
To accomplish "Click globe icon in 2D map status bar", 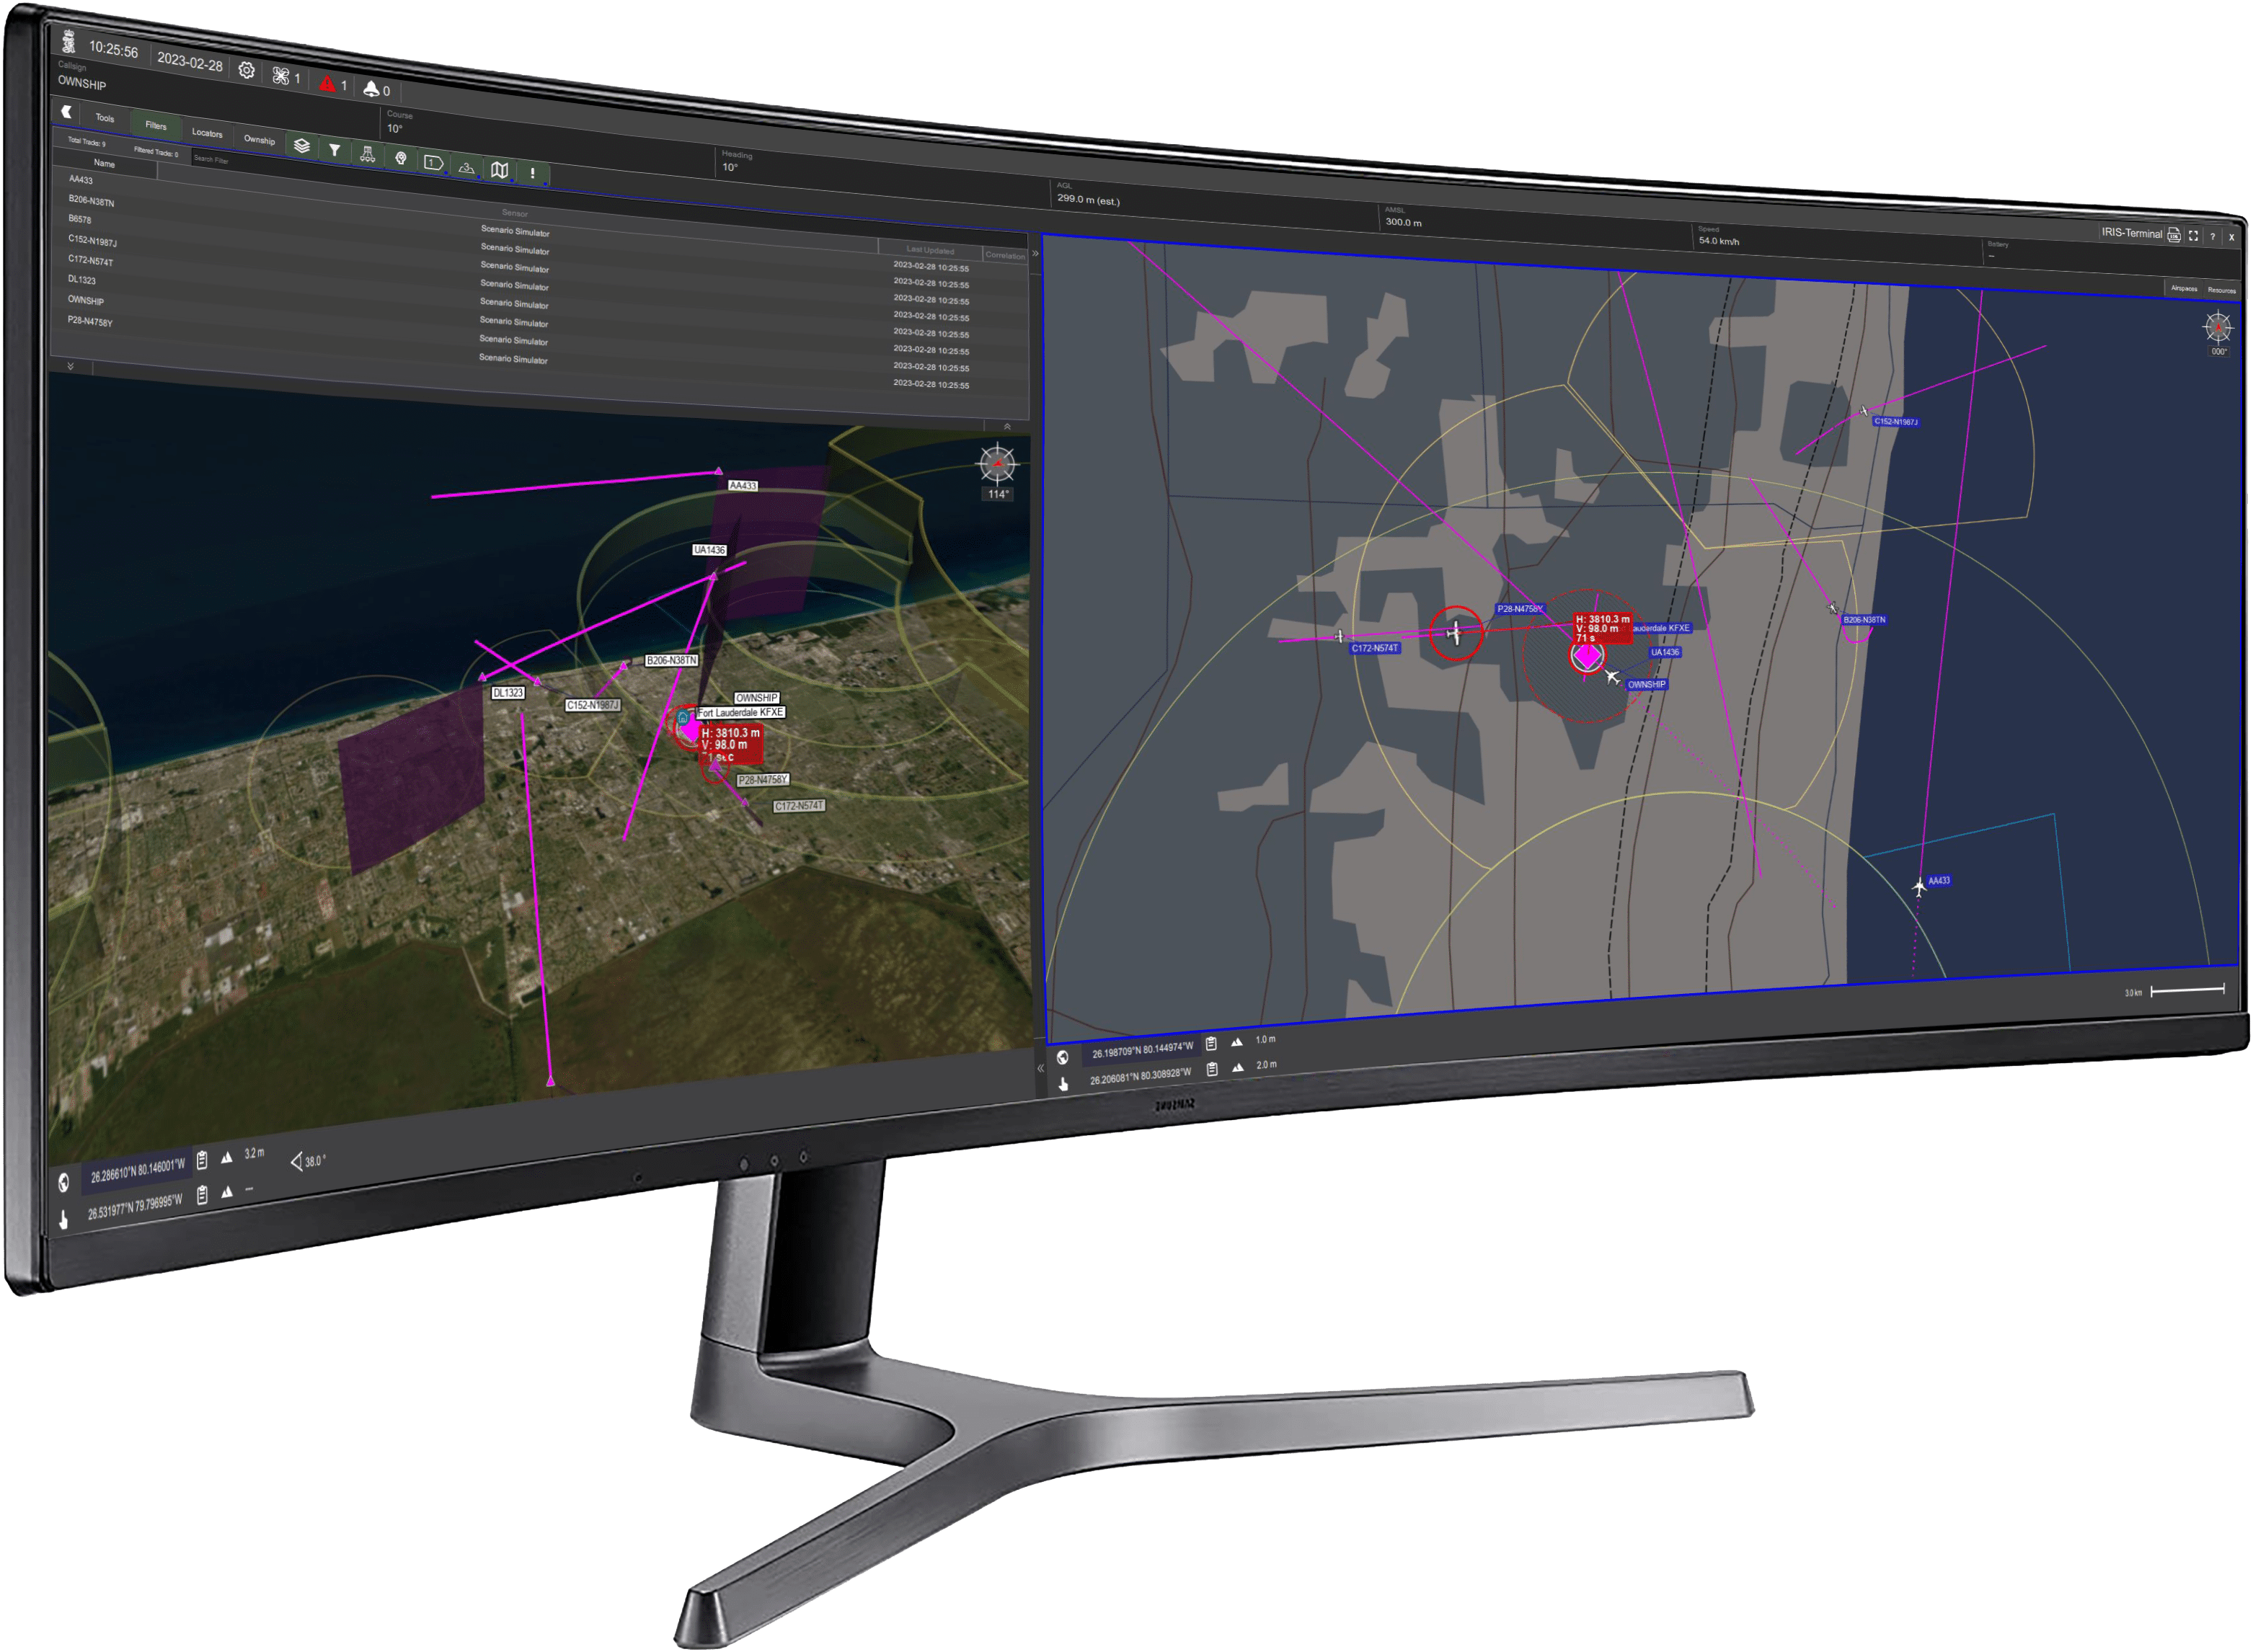I will coord(1062,1057).
